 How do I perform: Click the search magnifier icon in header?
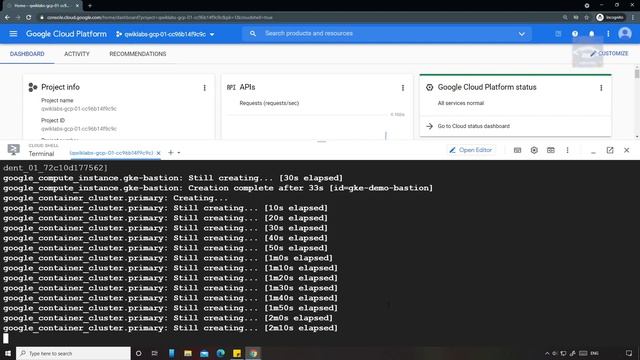[253, 33]
